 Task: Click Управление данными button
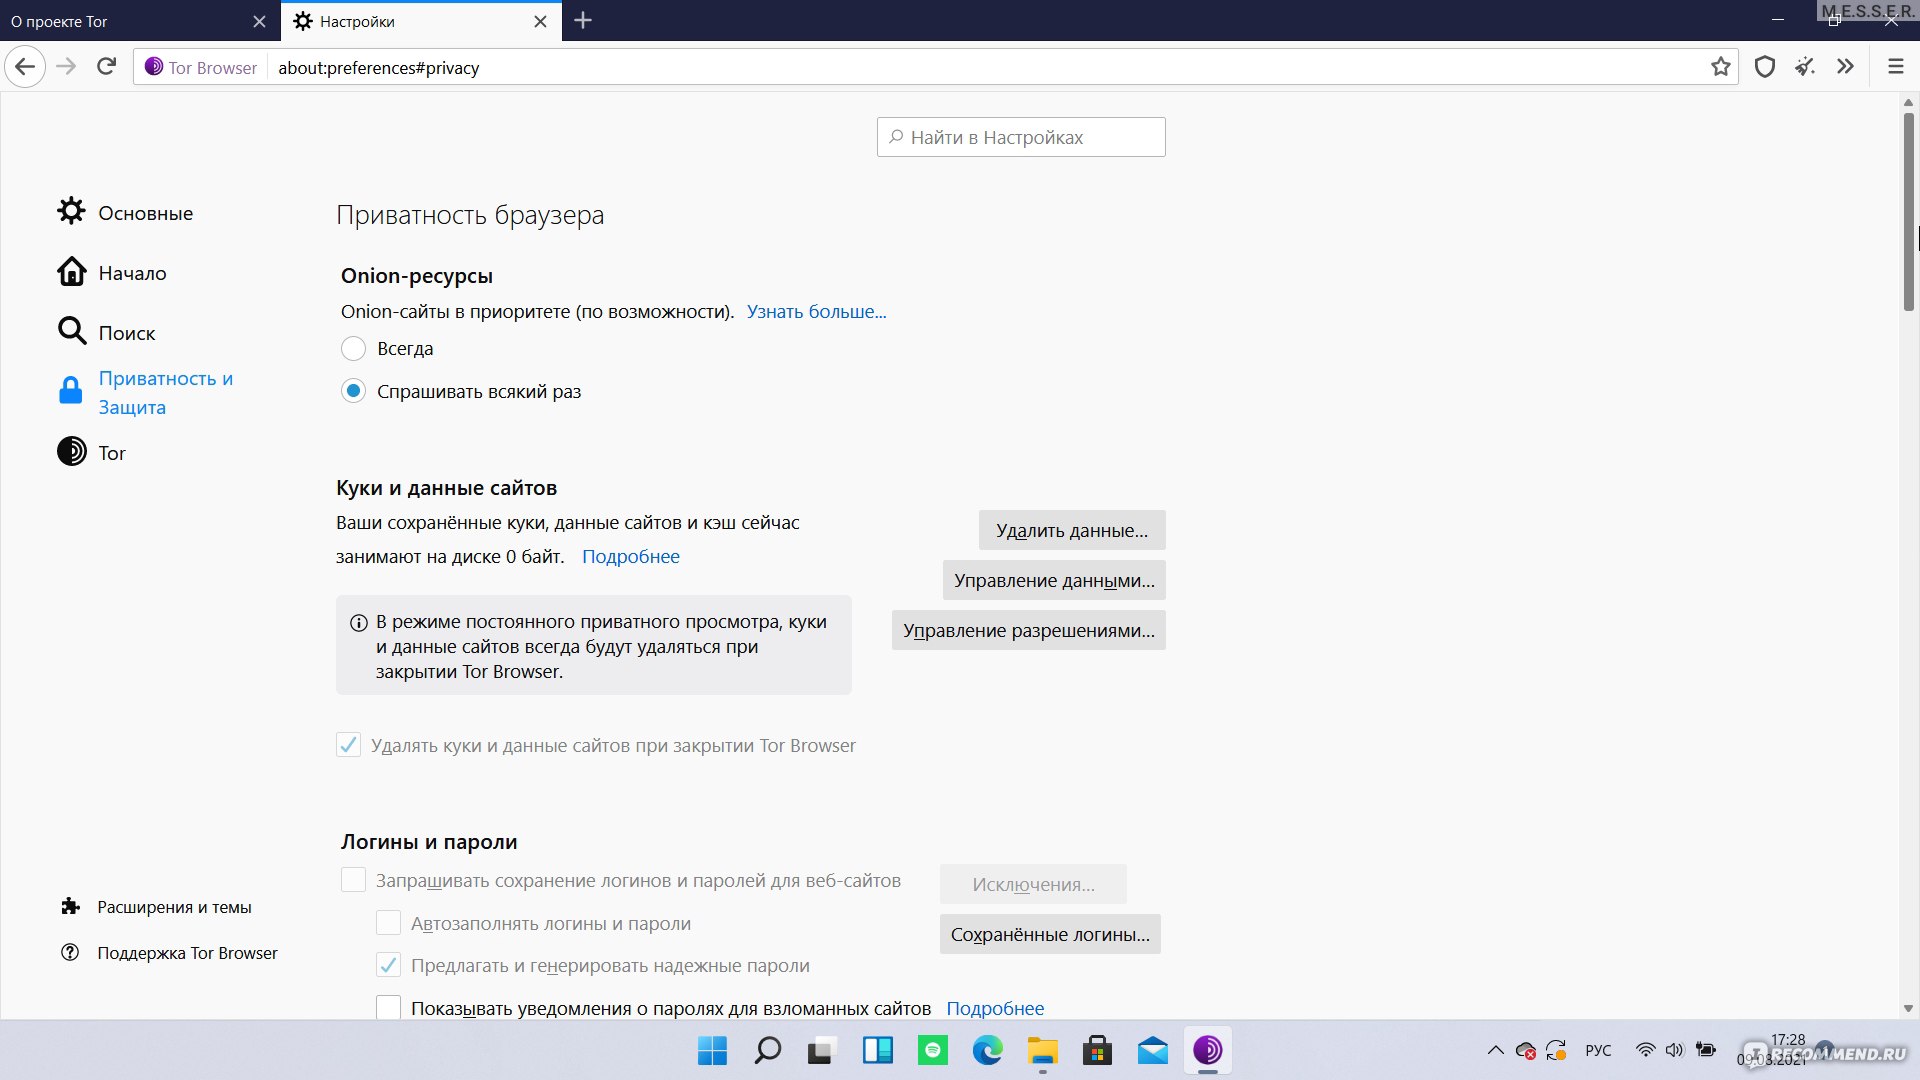[x=1054, y=580]
